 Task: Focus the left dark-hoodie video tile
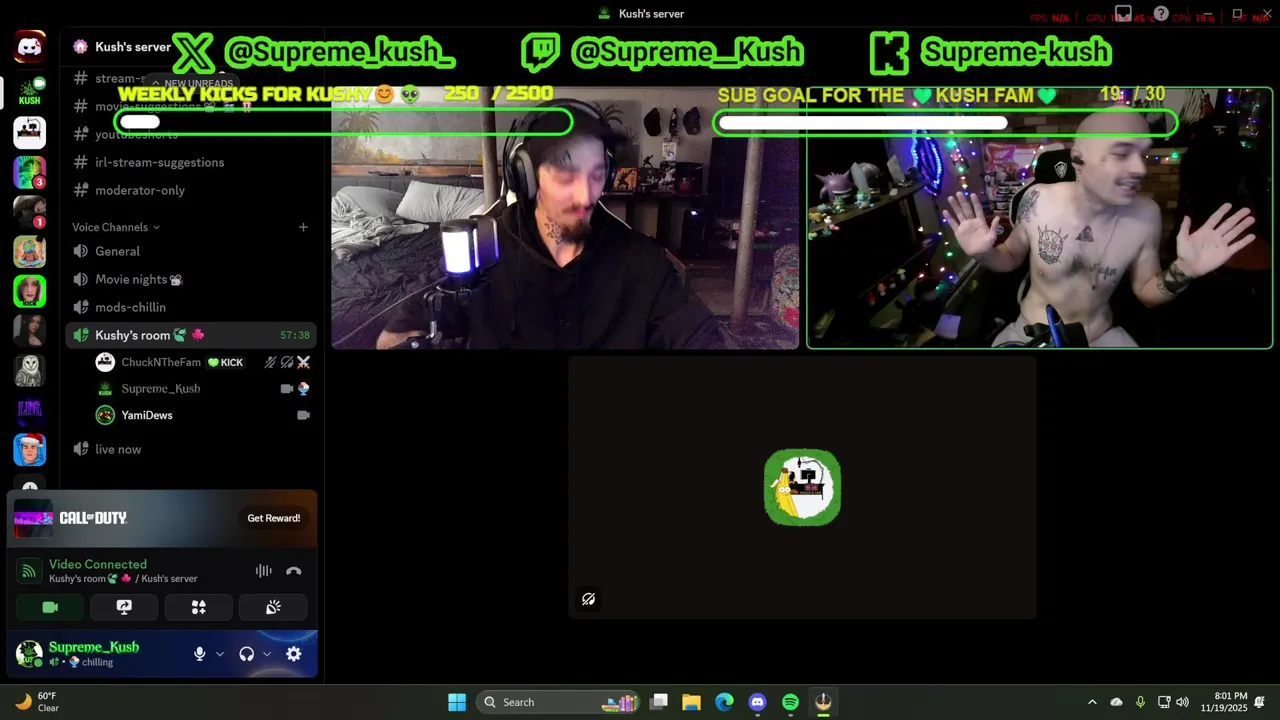click(565, 217)
